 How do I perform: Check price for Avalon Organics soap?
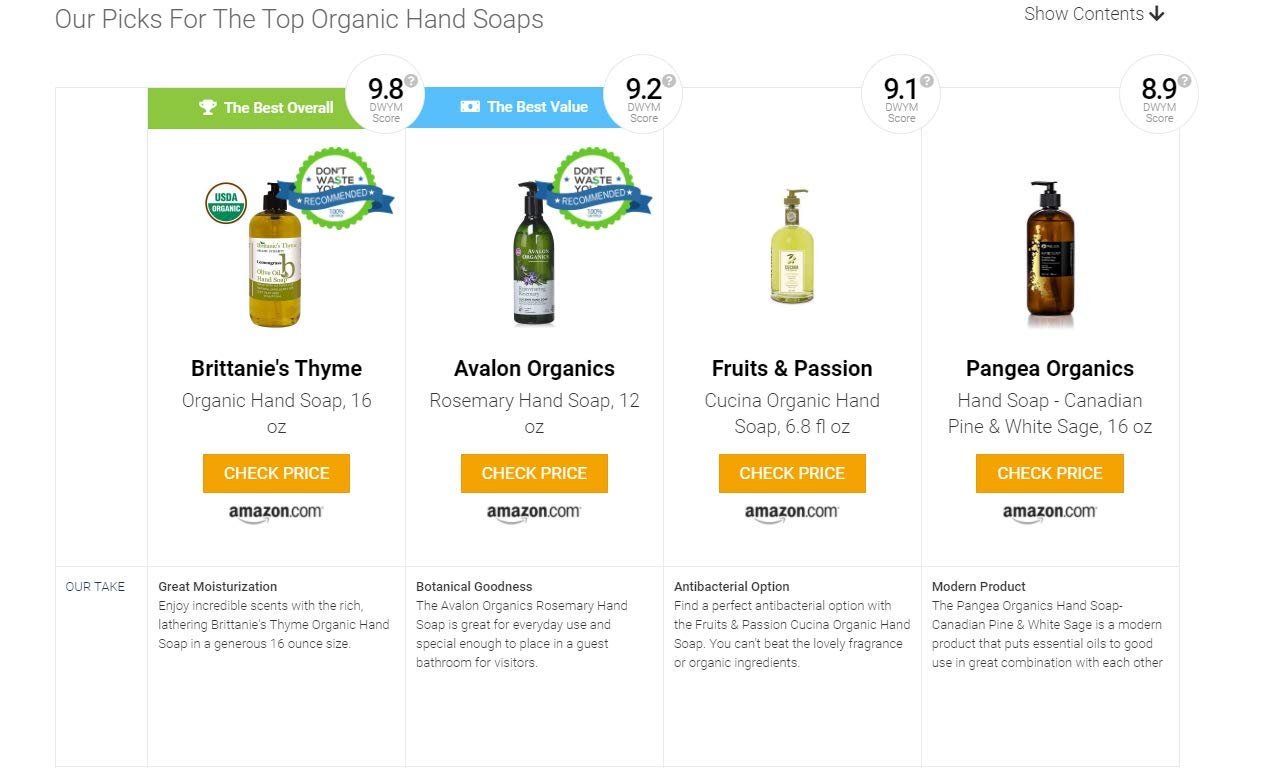tap(534, 473)
